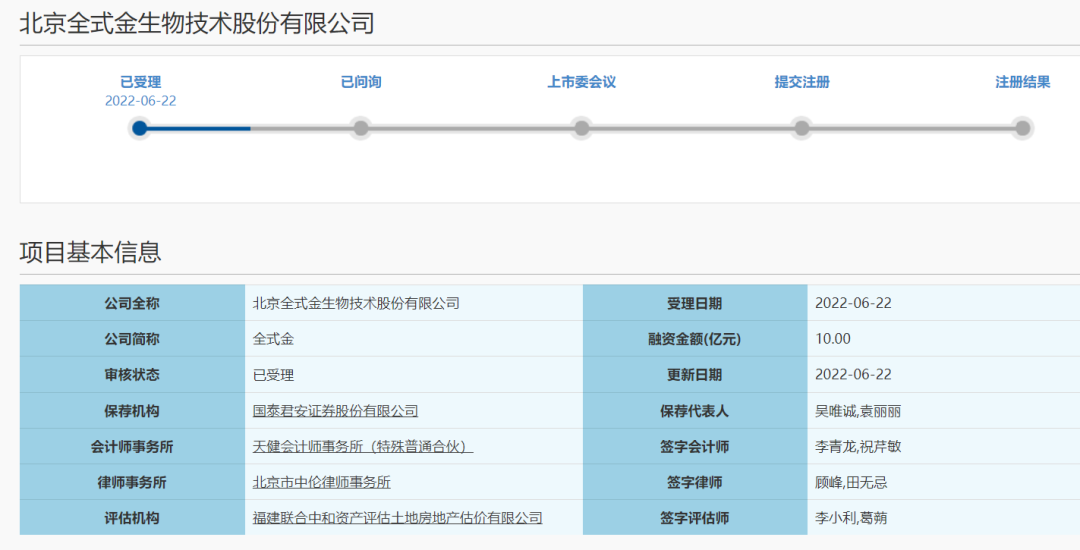Screen dimensions: 1080x550
Task: Click the 受理日期 value 2022-06-22
Action: (x=853, y=303)
